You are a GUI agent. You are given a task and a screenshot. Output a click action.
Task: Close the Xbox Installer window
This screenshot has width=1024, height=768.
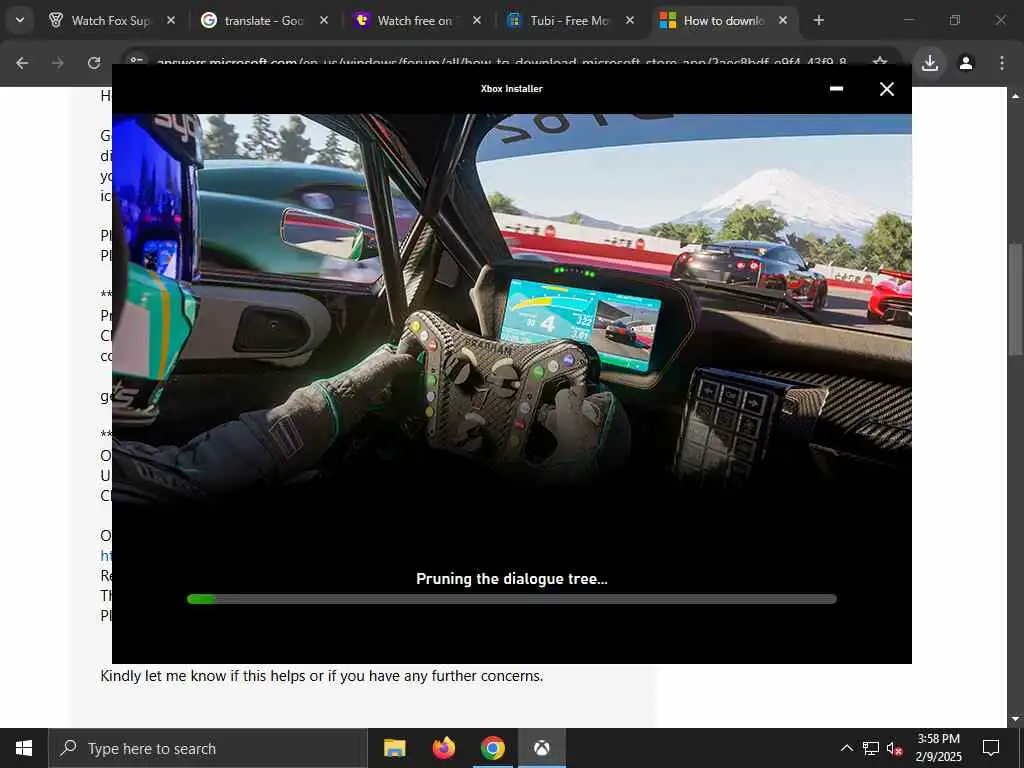click(886, 89)
